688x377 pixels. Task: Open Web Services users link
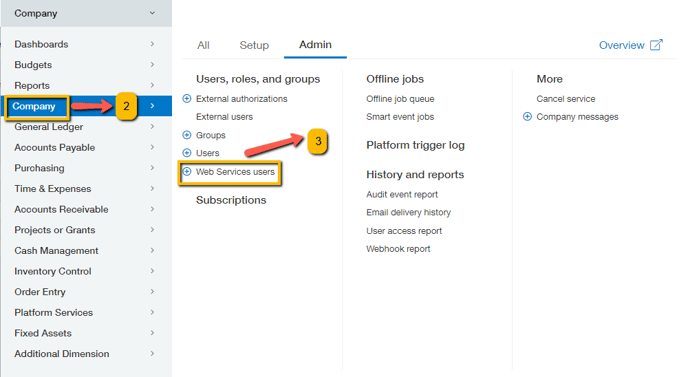coord(235,172)
